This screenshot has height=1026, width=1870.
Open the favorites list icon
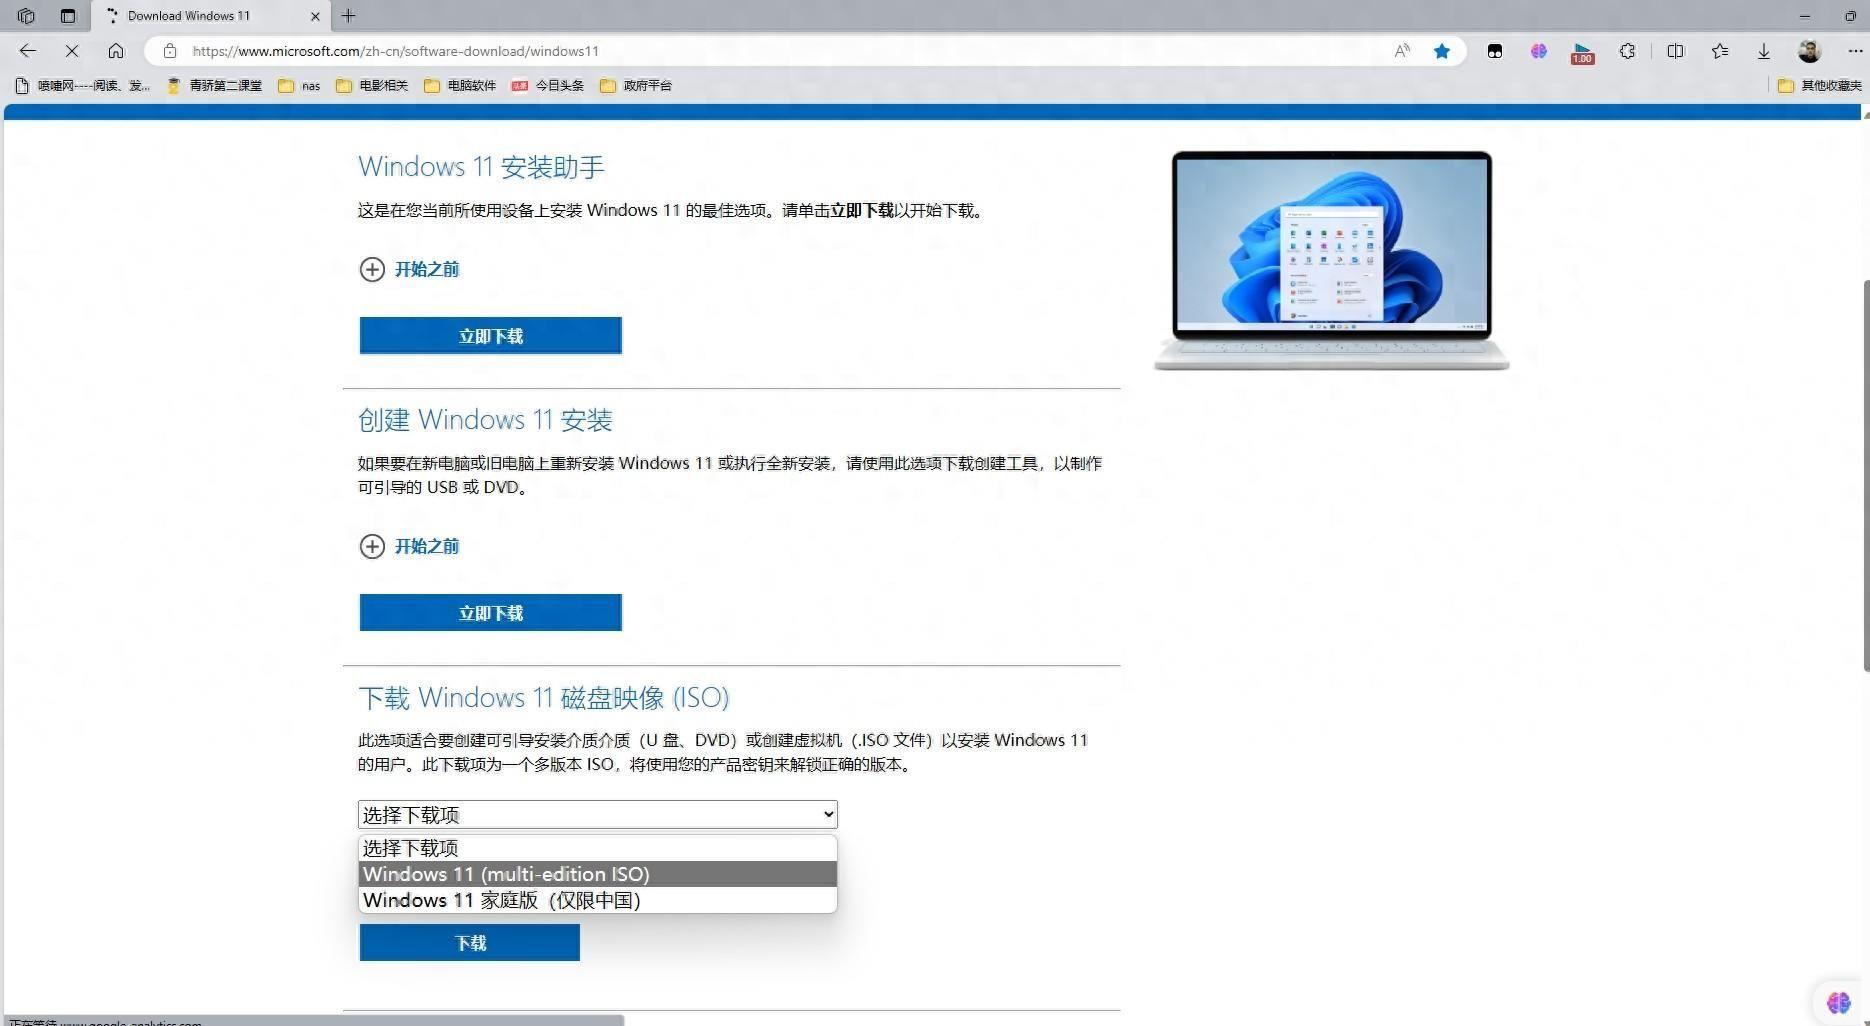pyautogui.click(x=1720, y=51)
